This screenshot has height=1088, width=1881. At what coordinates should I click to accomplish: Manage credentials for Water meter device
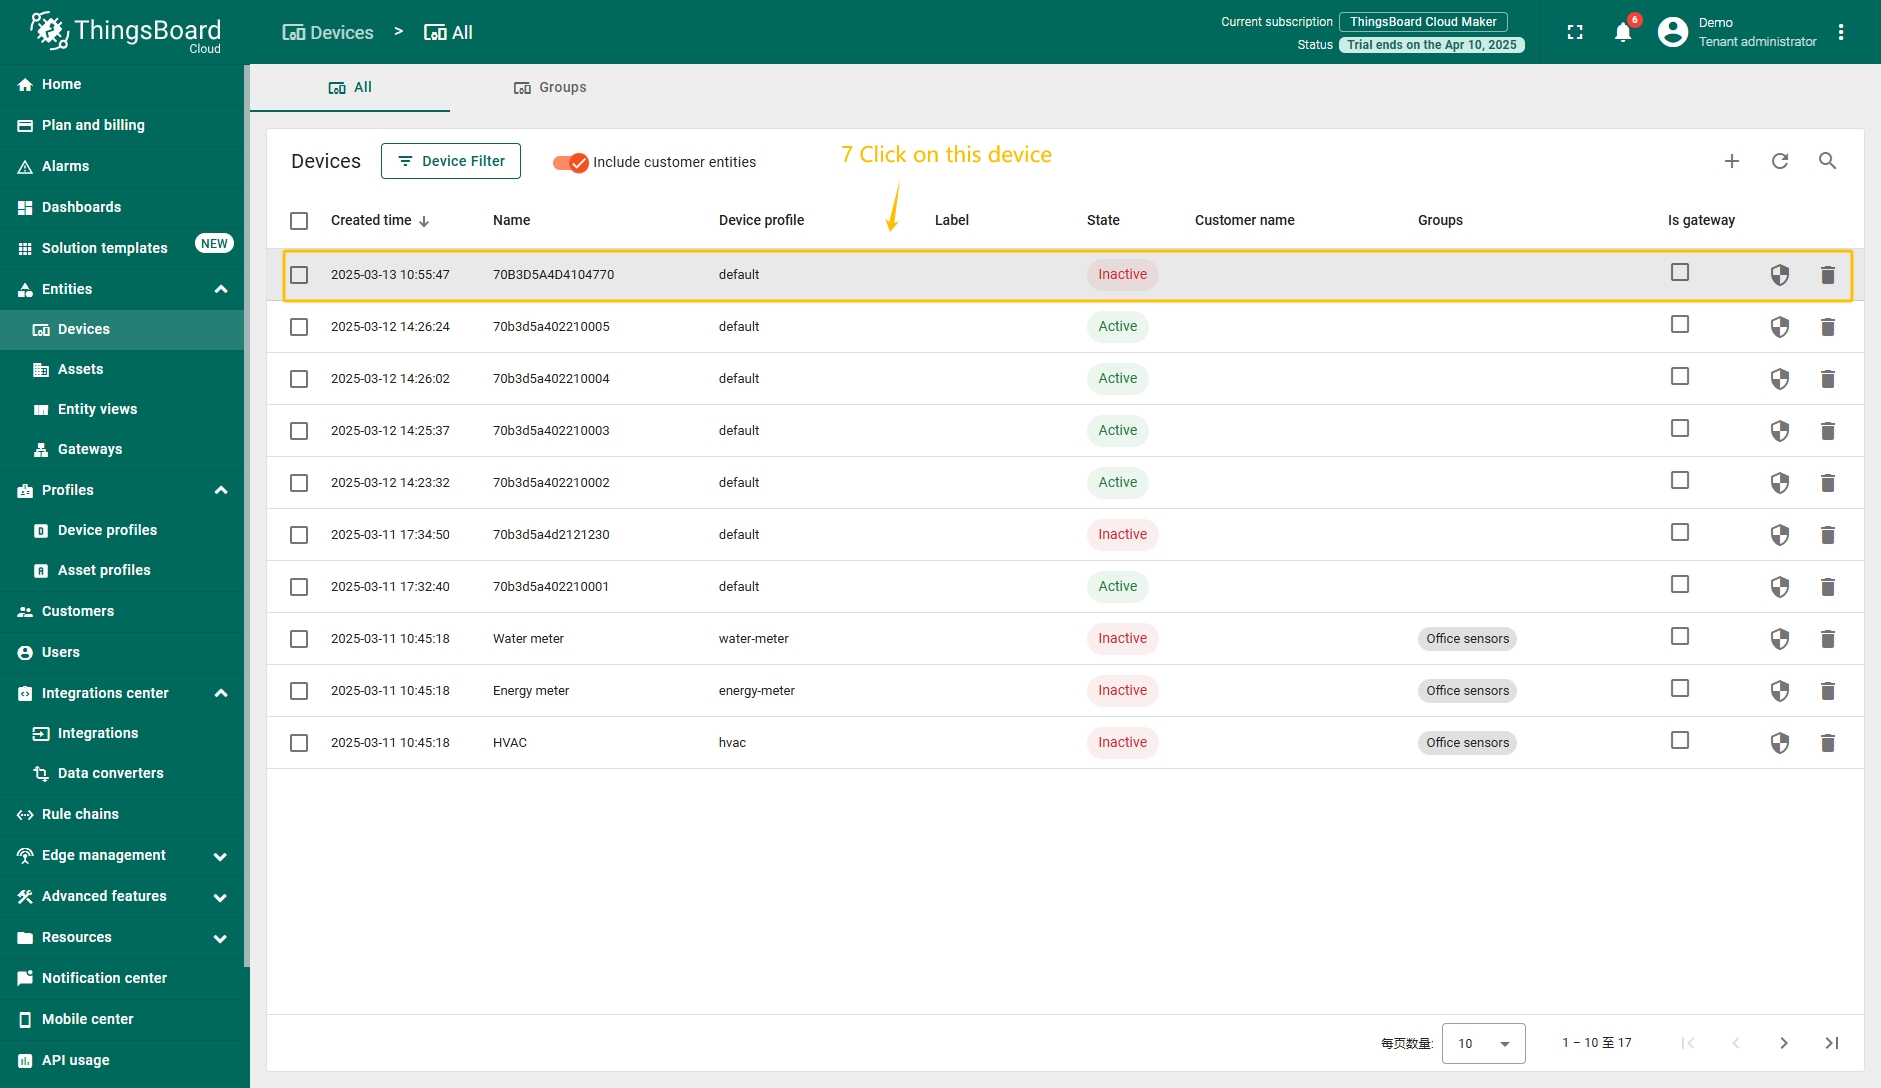[1779, 639]
